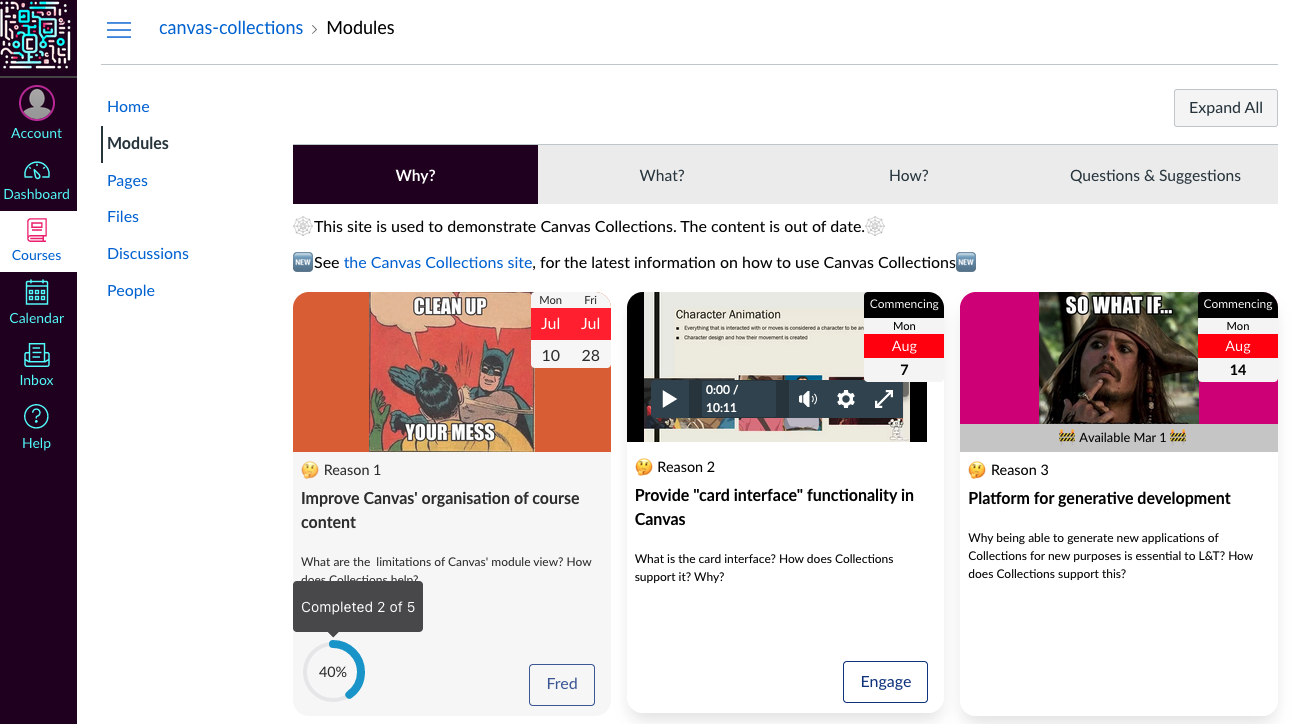Open Files in course navigation
Viewport: 1295px width, 724px height.
[123, 216]
